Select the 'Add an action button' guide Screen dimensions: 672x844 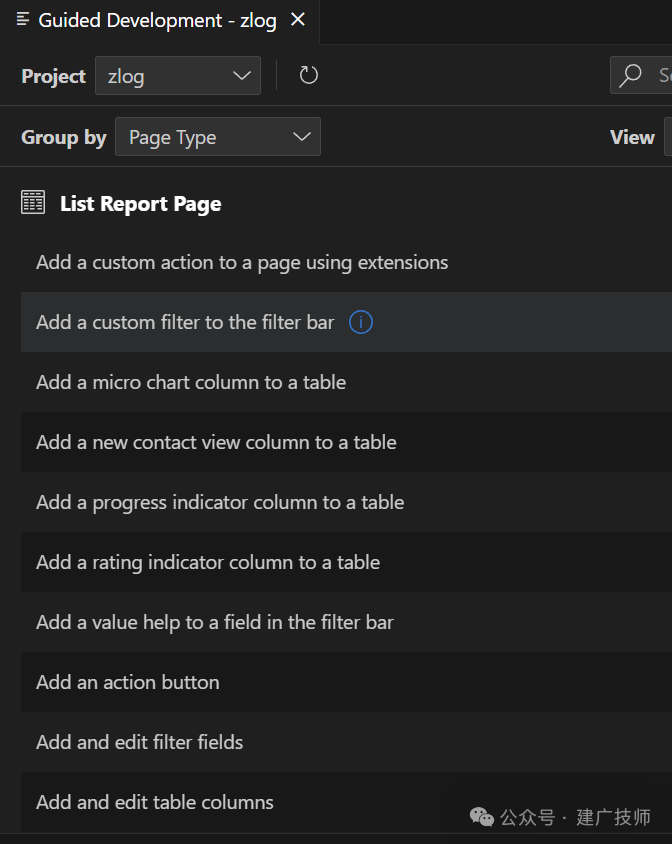coord(346,683)
